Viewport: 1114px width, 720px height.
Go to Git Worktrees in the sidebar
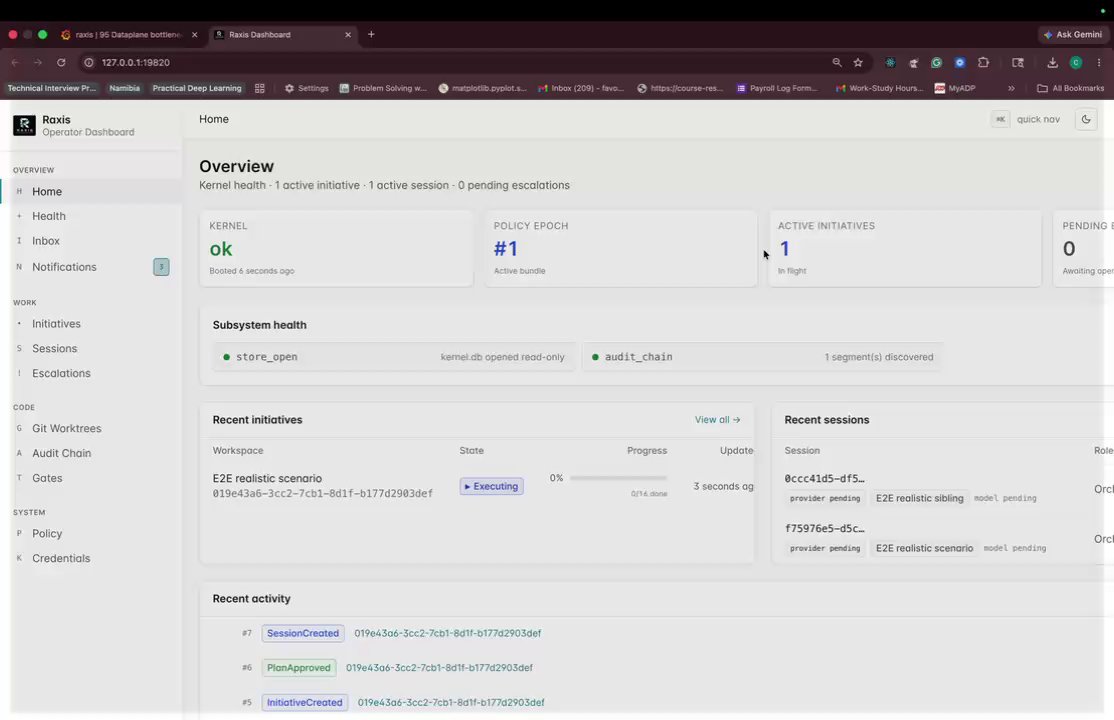66,429
